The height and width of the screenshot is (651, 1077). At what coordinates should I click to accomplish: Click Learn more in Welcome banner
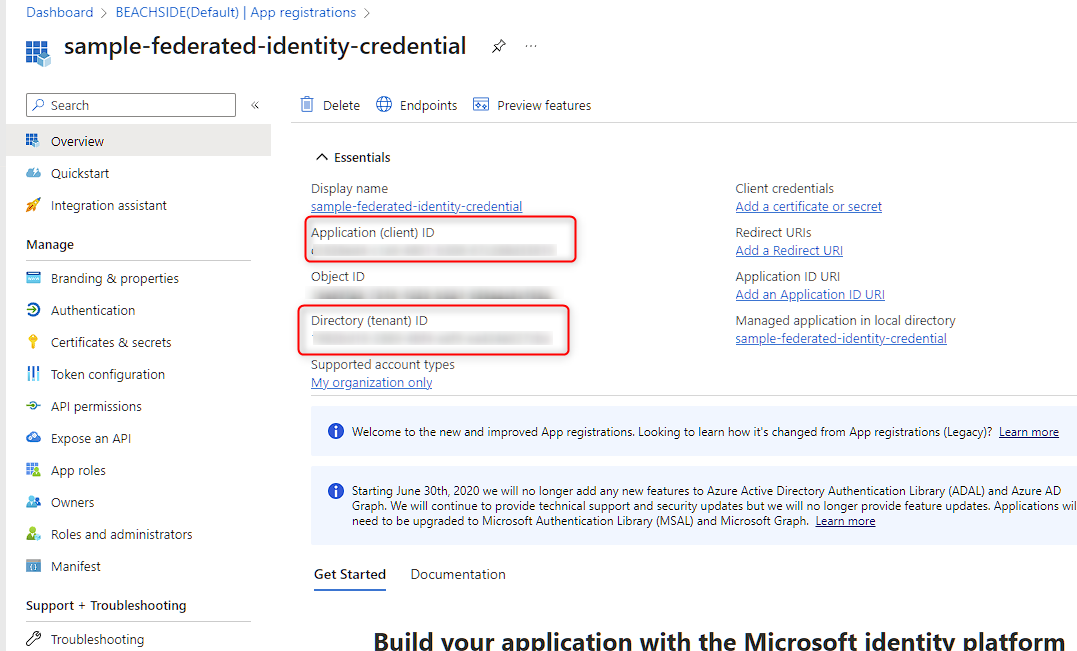[1028, 431]
